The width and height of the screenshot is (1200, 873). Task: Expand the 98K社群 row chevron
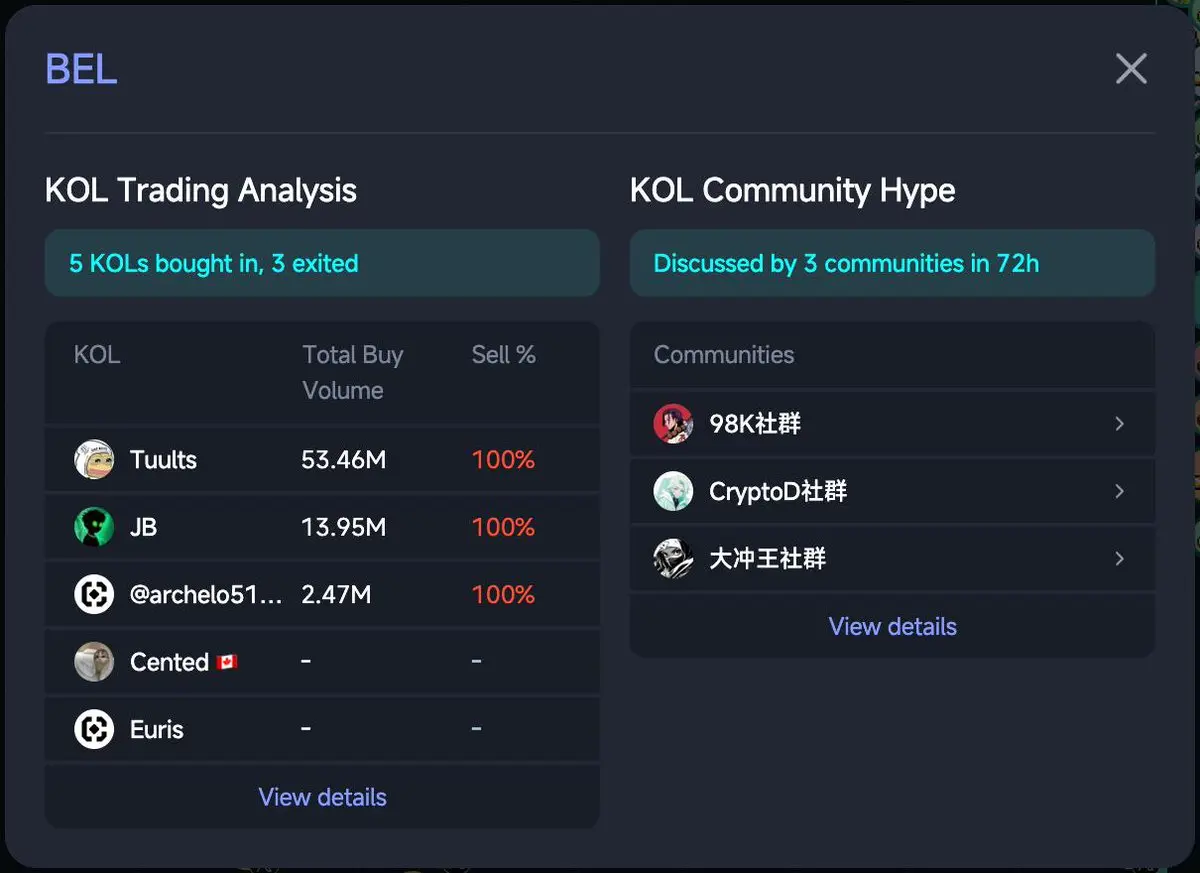[1119, 424]
